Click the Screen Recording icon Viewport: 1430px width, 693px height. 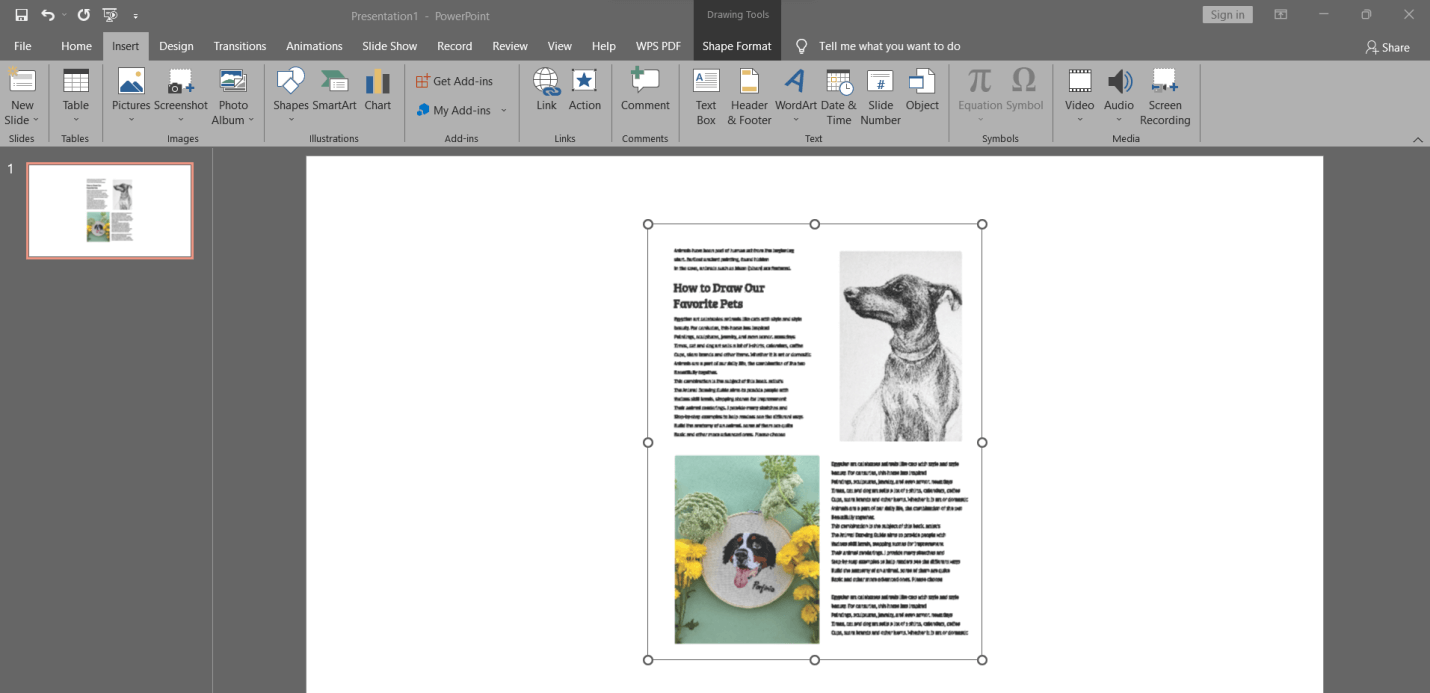click(1164, 97)
